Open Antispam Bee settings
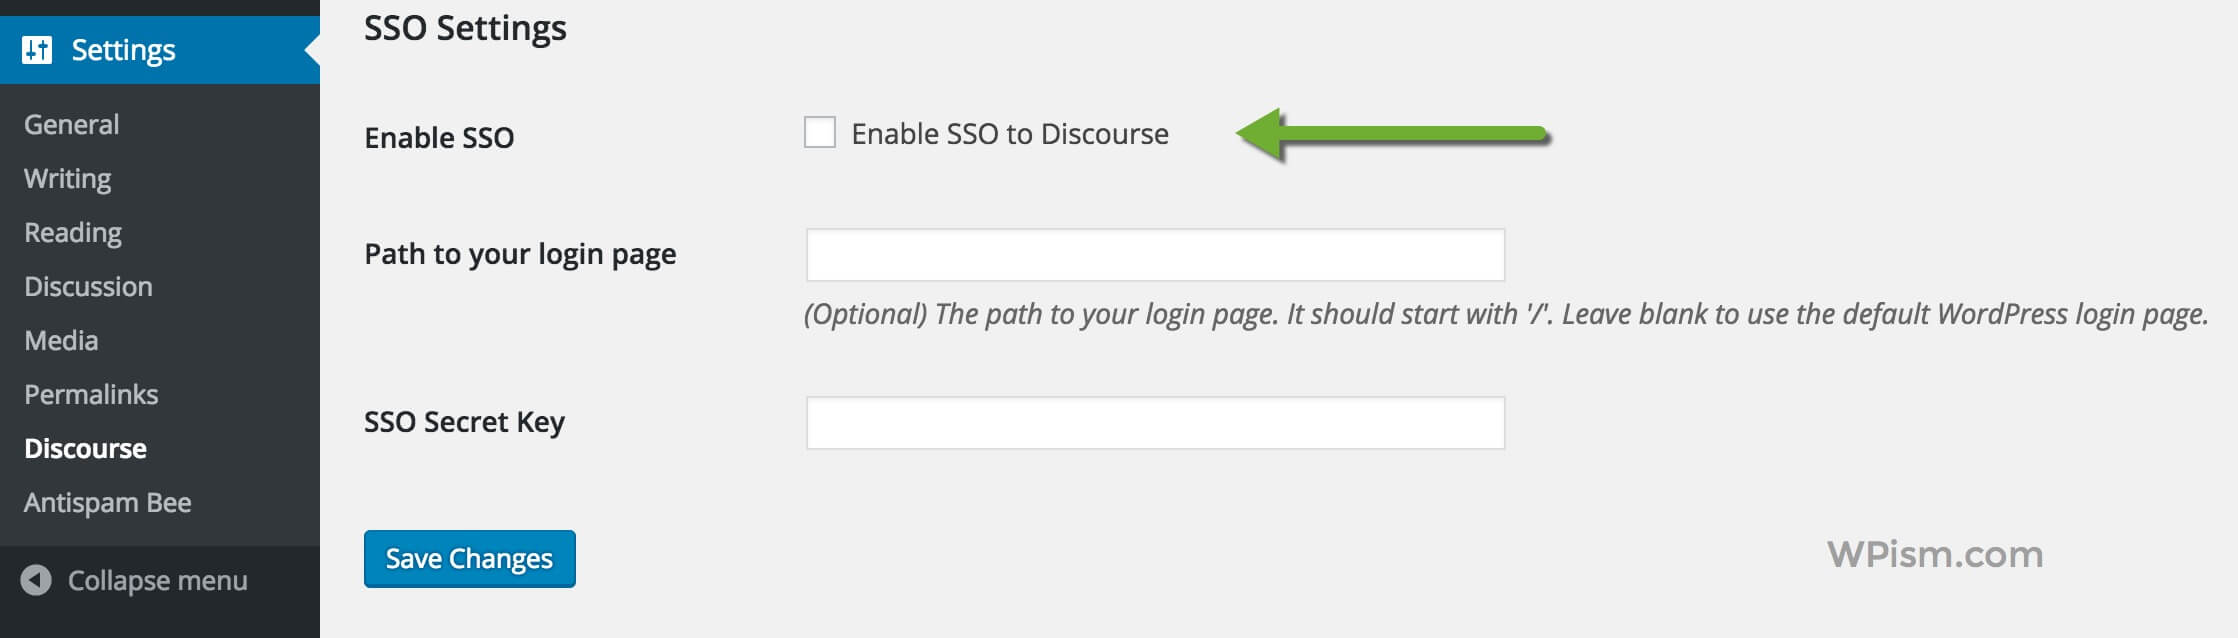The height and width of the screenshot is (638, 2238). (107, 502)
